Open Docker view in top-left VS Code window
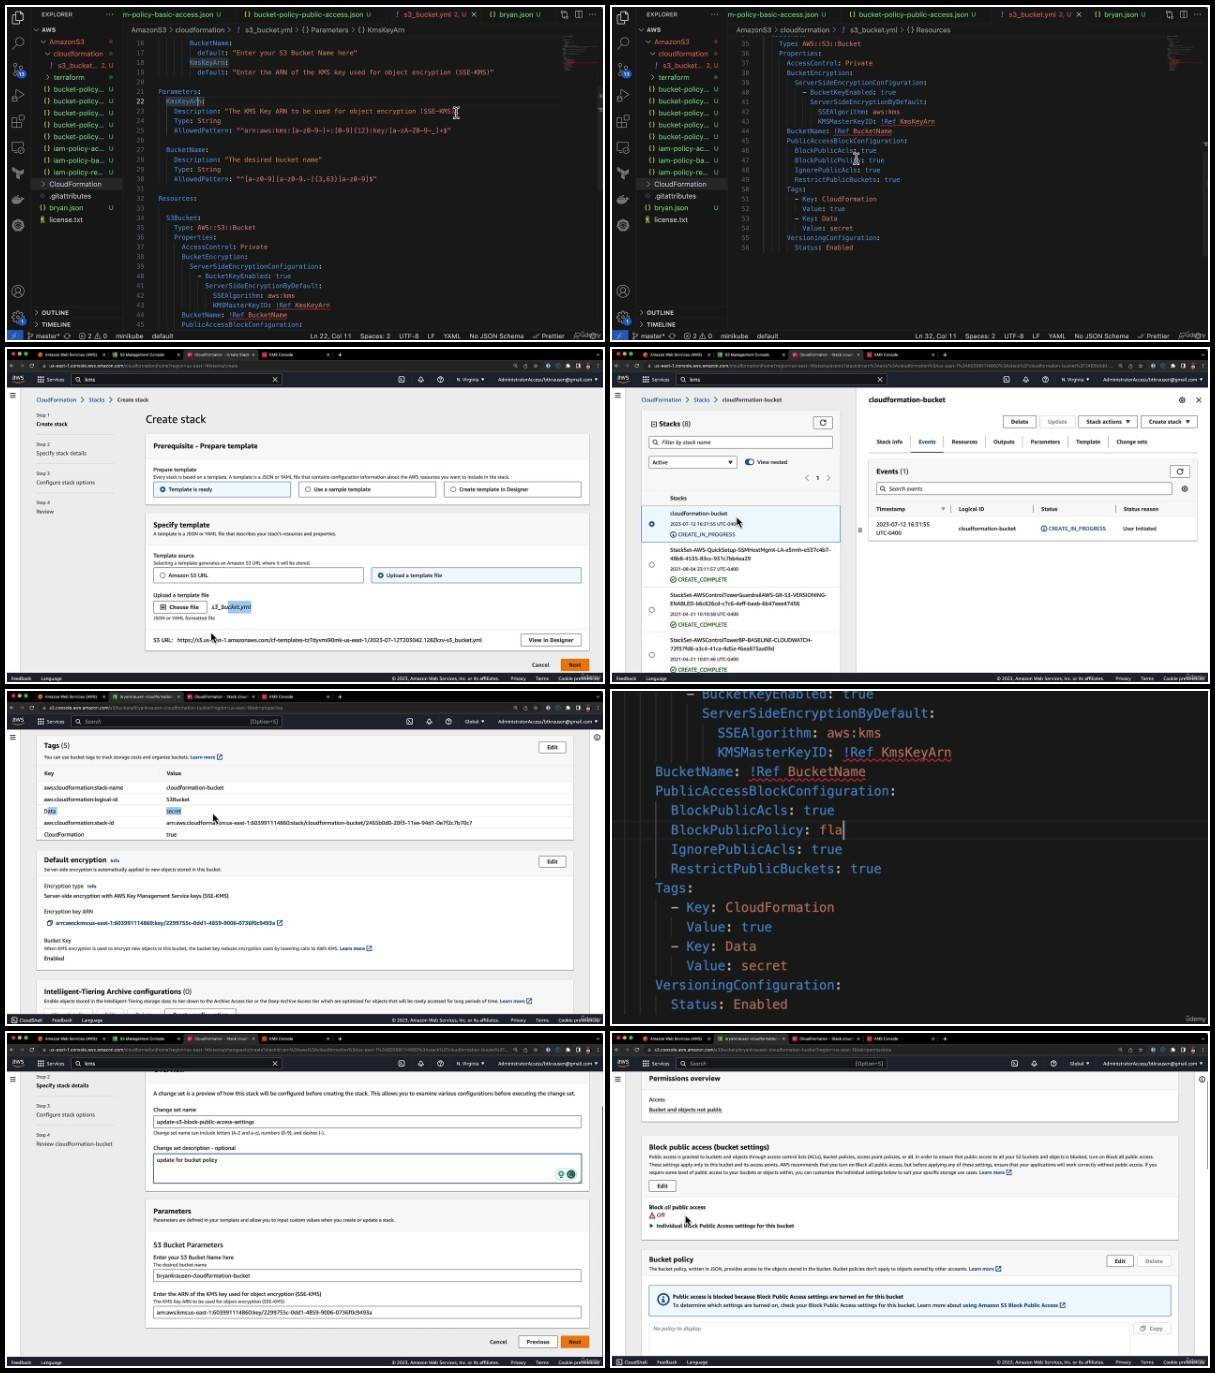This screenshot has height=1373, width=1215. click(x=18, y=200)
